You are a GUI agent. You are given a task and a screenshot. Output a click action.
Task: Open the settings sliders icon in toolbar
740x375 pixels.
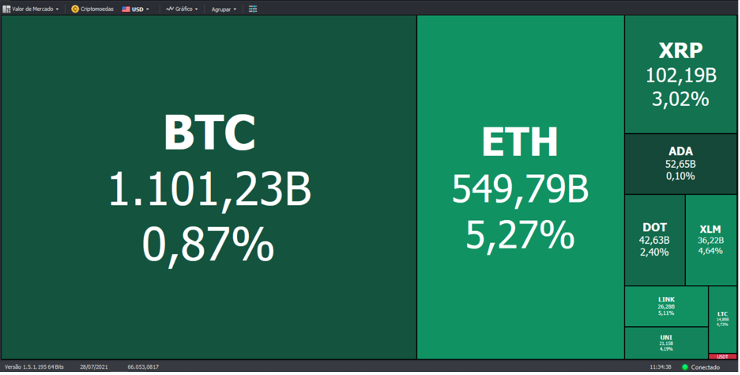253,9
